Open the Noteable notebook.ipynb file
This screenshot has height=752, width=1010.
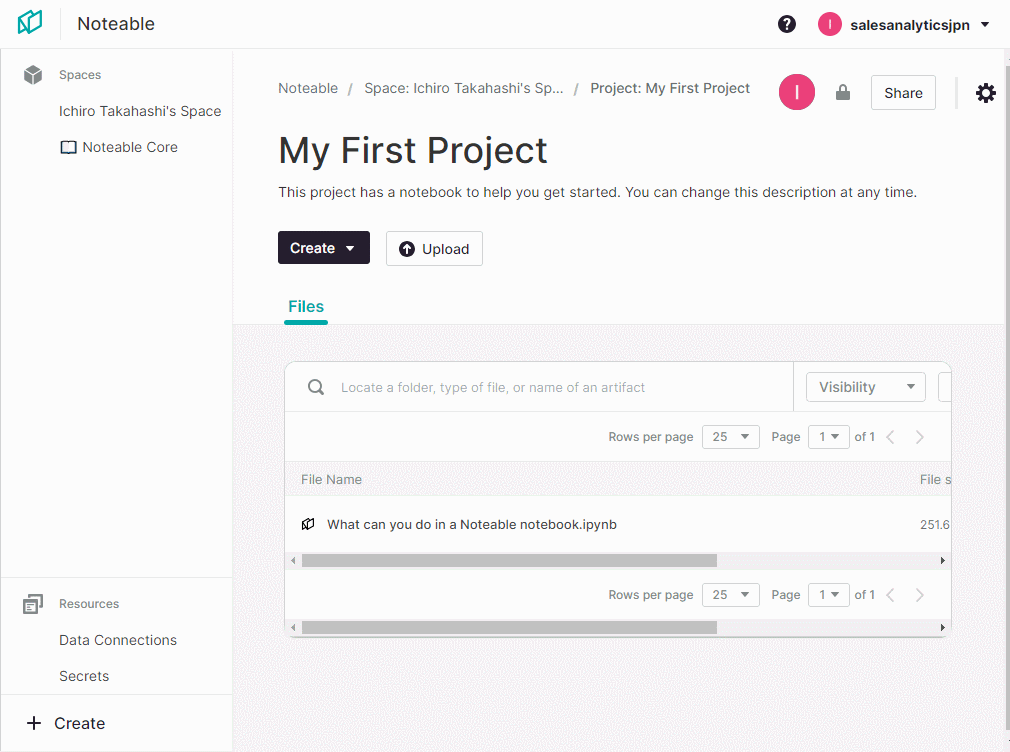pyautogui.click(x=471, y=524)
